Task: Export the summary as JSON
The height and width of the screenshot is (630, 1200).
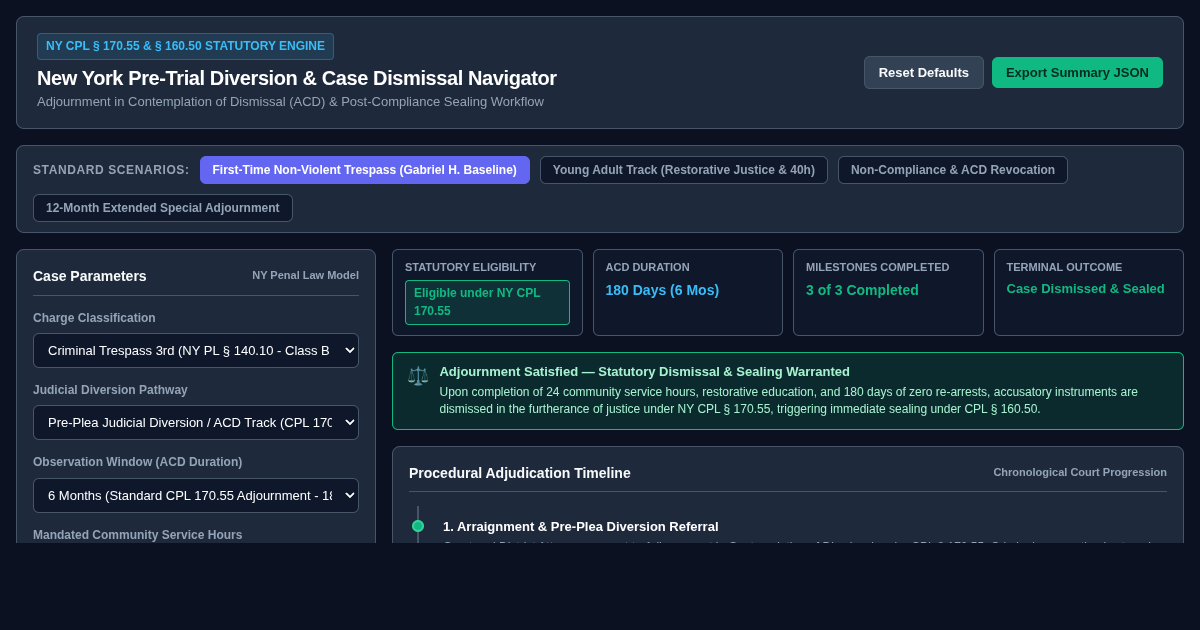Action: [1077, 72]
